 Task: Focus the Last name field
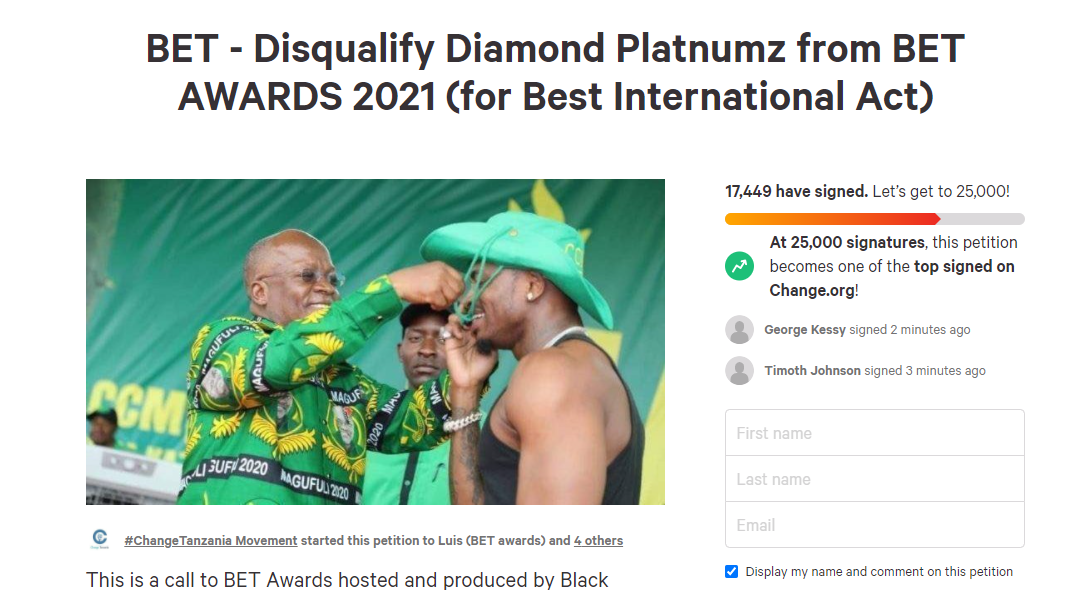pos(874,479)
